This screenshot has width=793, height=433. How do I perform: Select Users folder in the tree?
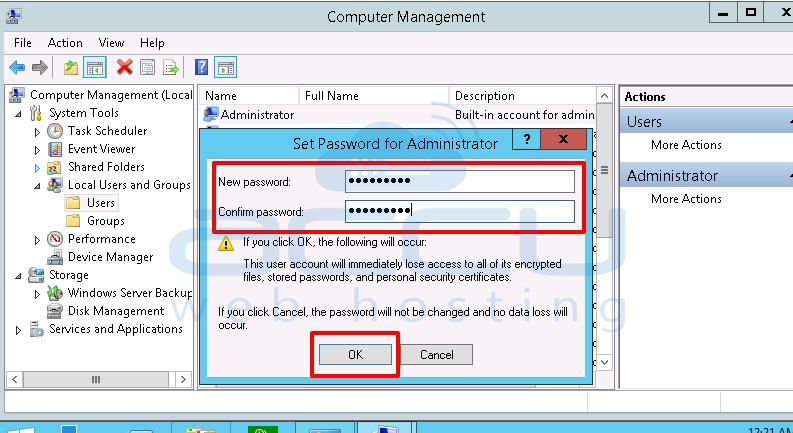point(101,203)
